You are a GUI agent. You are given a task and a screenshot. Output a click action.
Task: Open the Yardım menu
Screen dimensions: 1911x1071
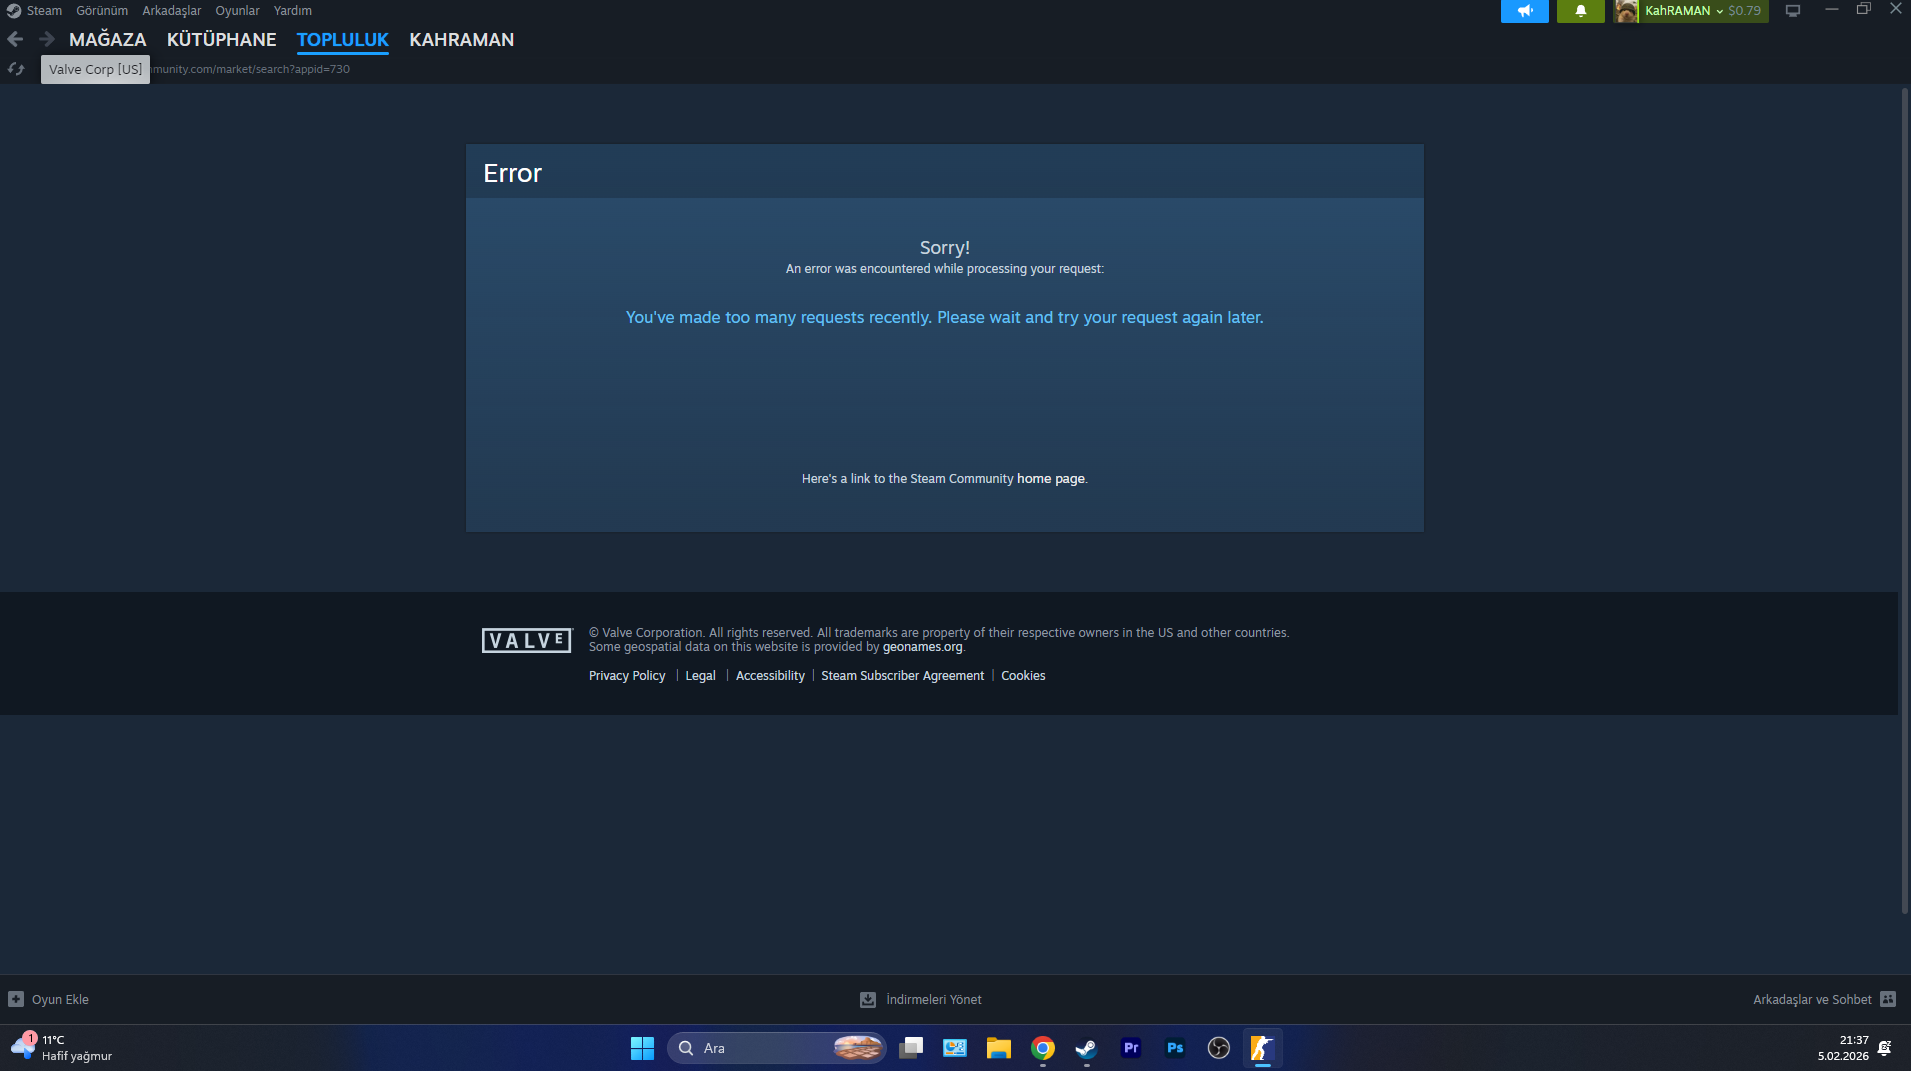pyautogui.click(x=293, y=11)
